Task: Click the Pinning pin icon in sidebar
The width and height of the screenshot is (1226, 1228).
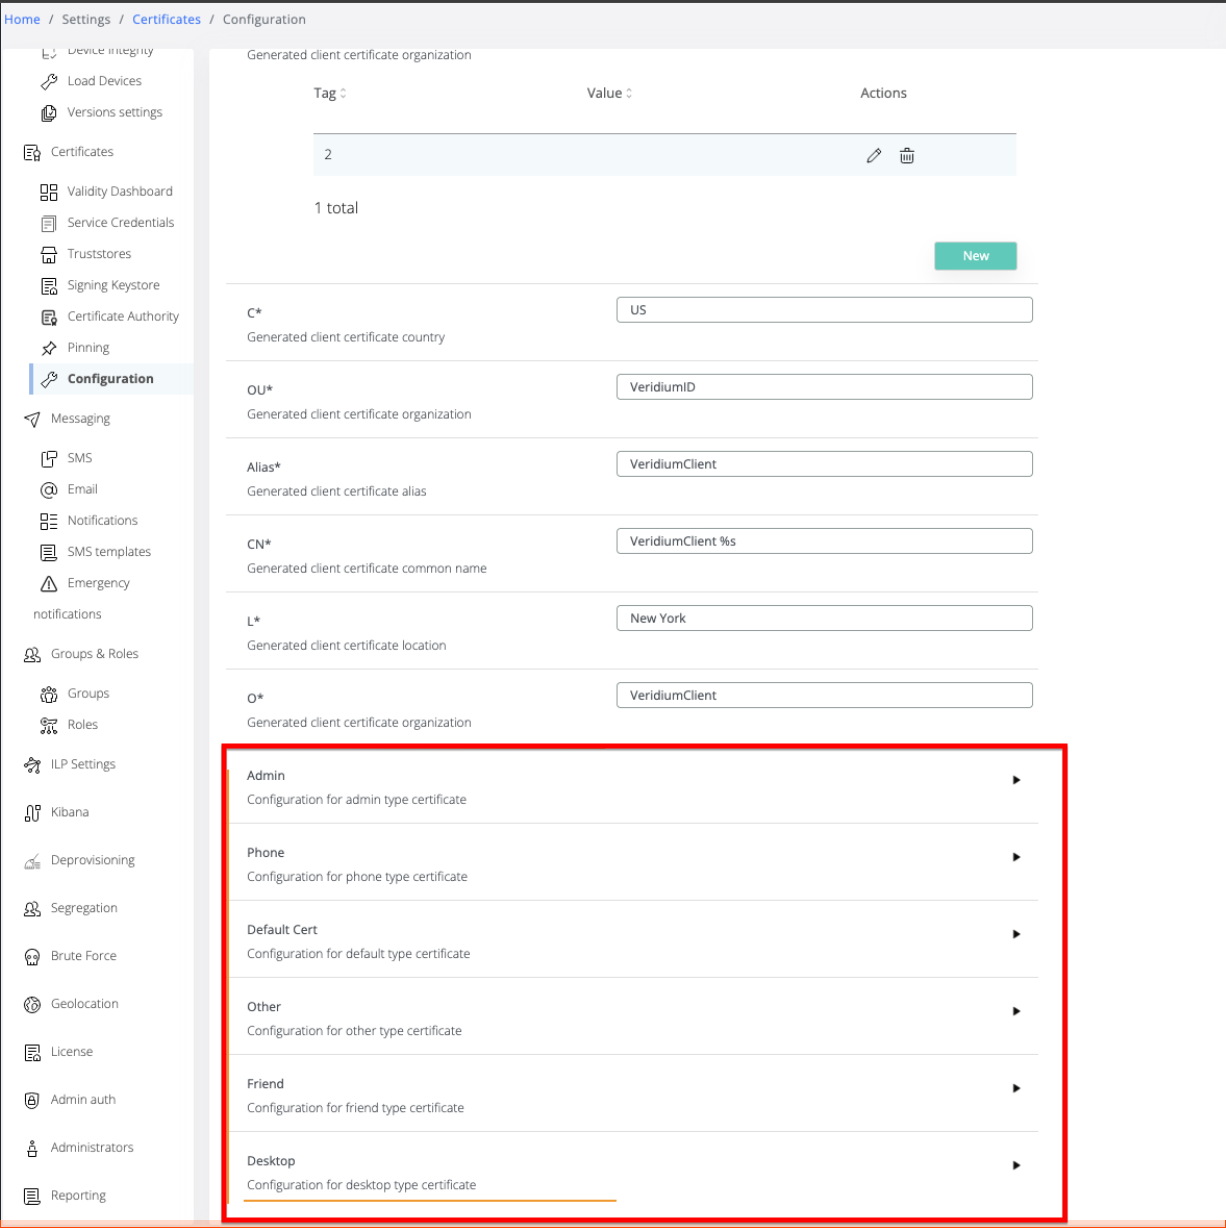Action: [48, 348]
